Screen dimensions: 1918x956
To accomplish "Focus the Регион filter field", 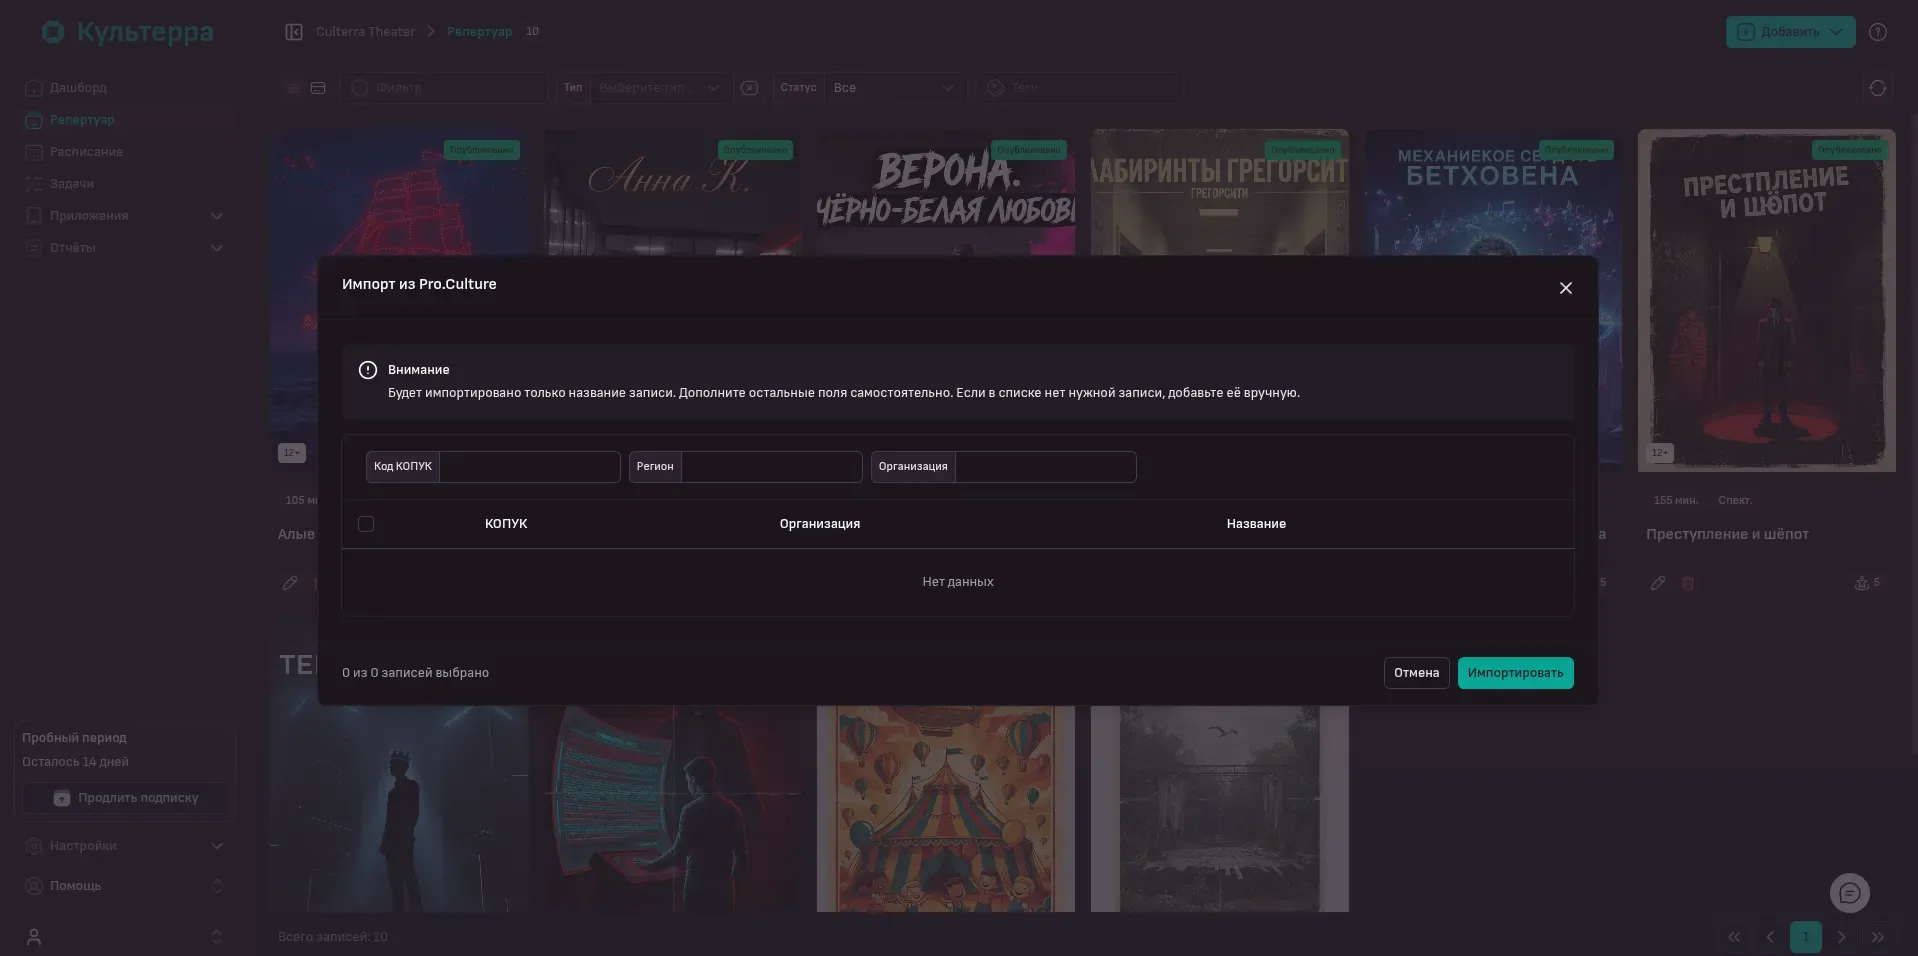I will [771, 467].
